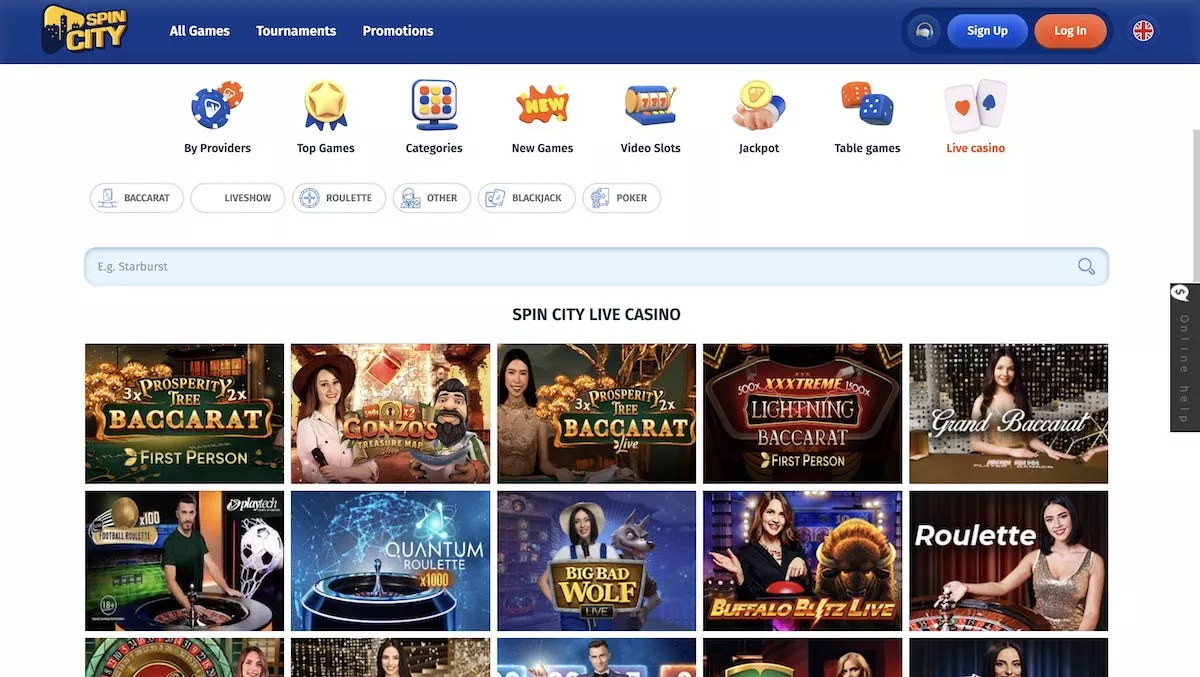The width and height of the screenshot is (1200, 677).
Task: Filter by Blackjack games
Action: pos(526,198)
